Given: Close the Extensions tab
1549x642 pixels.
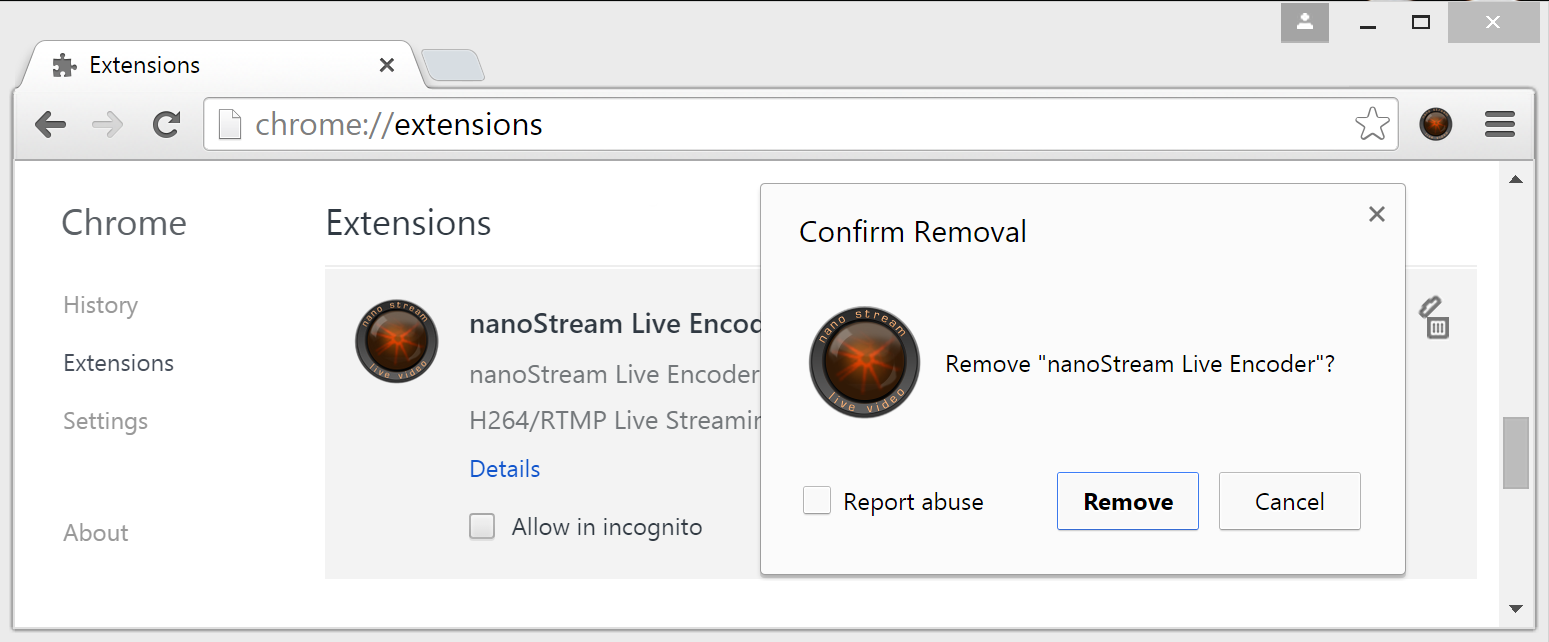Looking at the screenshot, I should pyautogui.click(x=387, y=65).
